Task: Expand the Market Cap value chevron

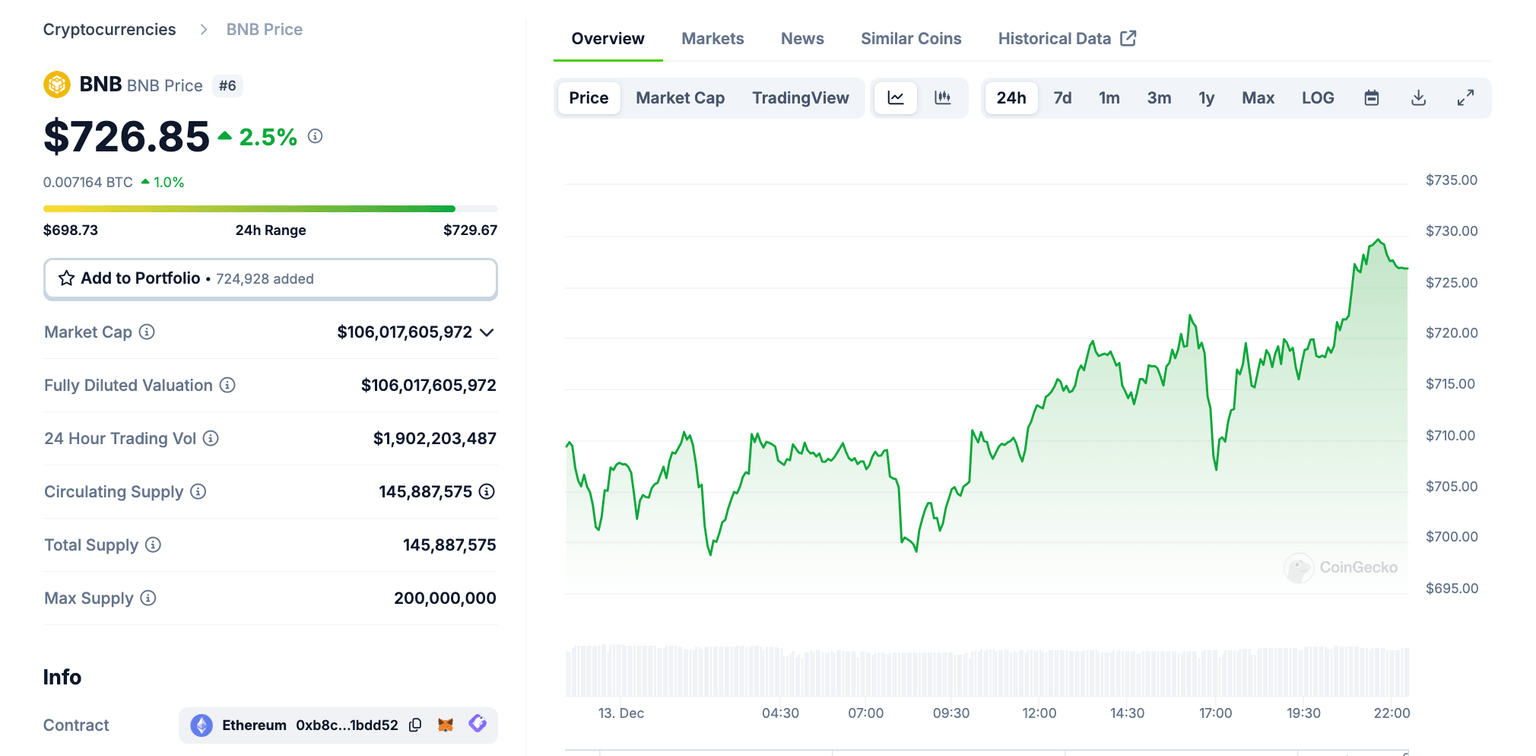Action: click(x=487, y=333)
